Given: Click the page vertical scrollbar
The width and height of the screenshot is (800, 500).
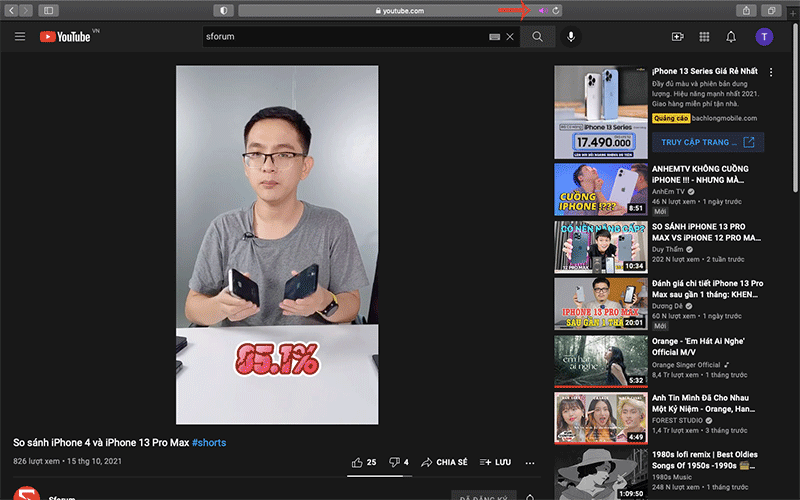Looking at the screenshot, I should click(795, 109).
